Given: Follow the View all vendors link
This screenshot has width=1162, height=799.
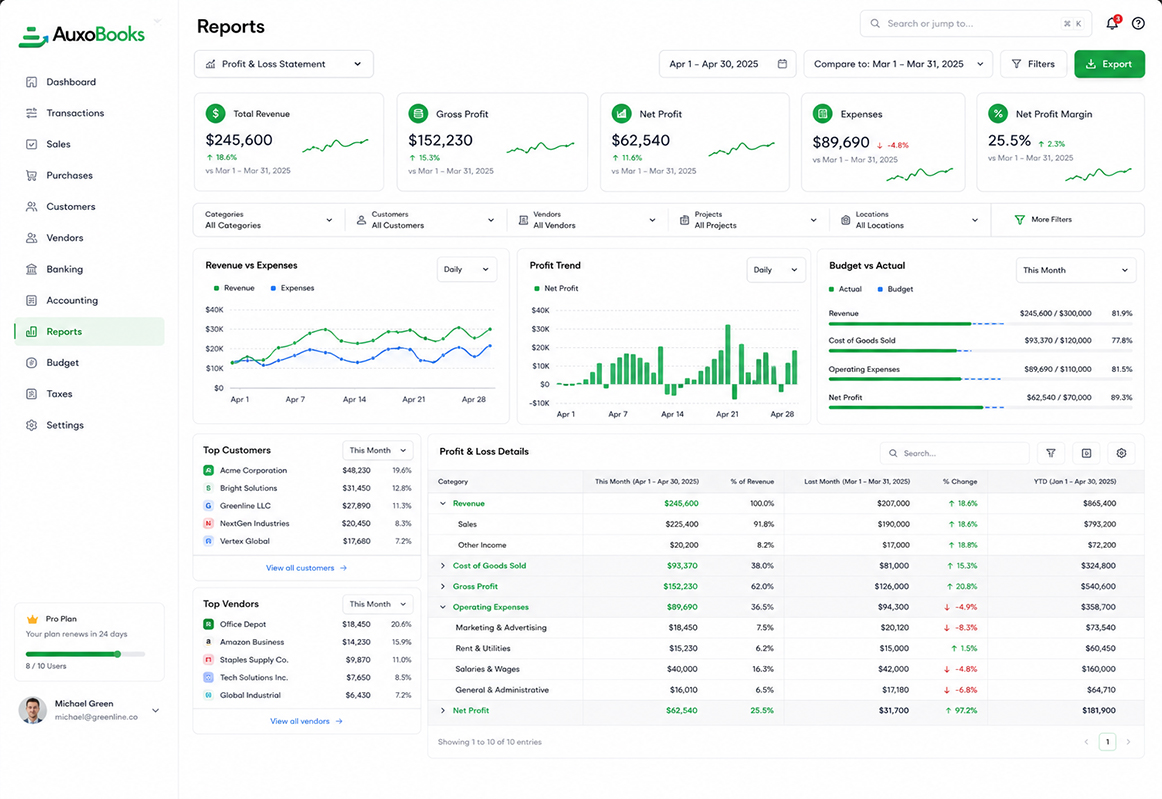Looking at the screenshot, I should point(306,721).
